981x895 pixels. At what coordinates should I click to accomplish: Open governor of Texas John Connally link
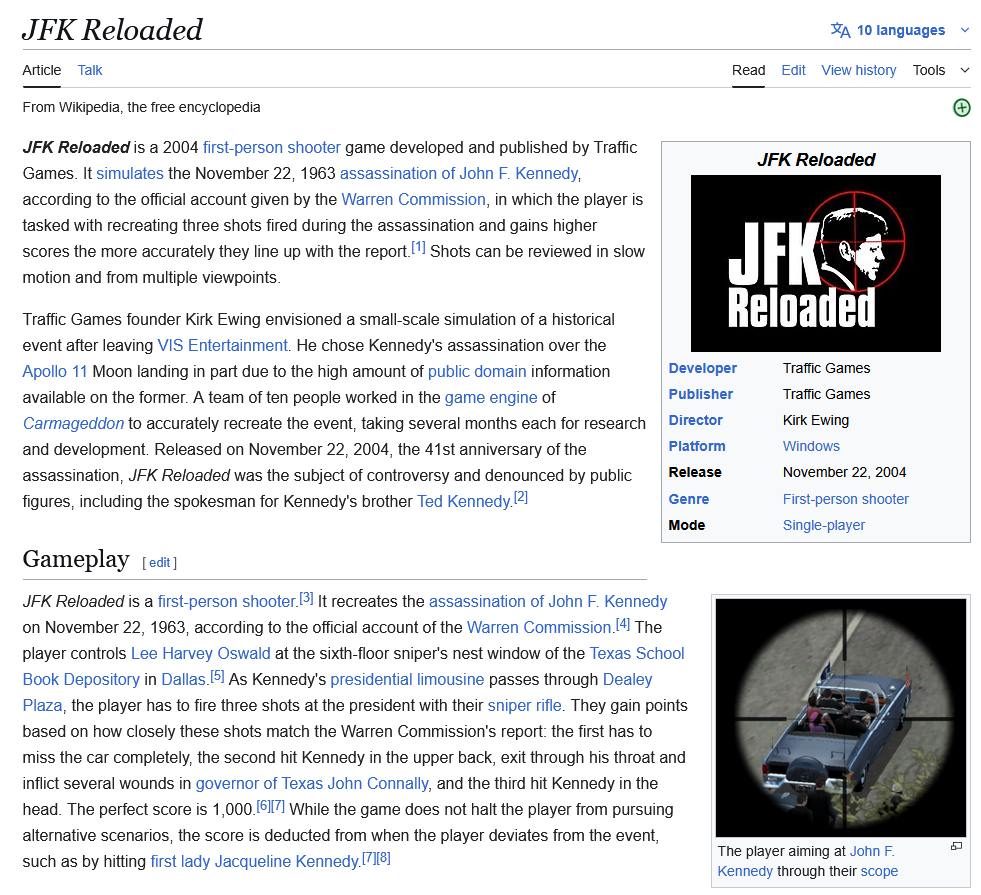[x=312, y=784]
